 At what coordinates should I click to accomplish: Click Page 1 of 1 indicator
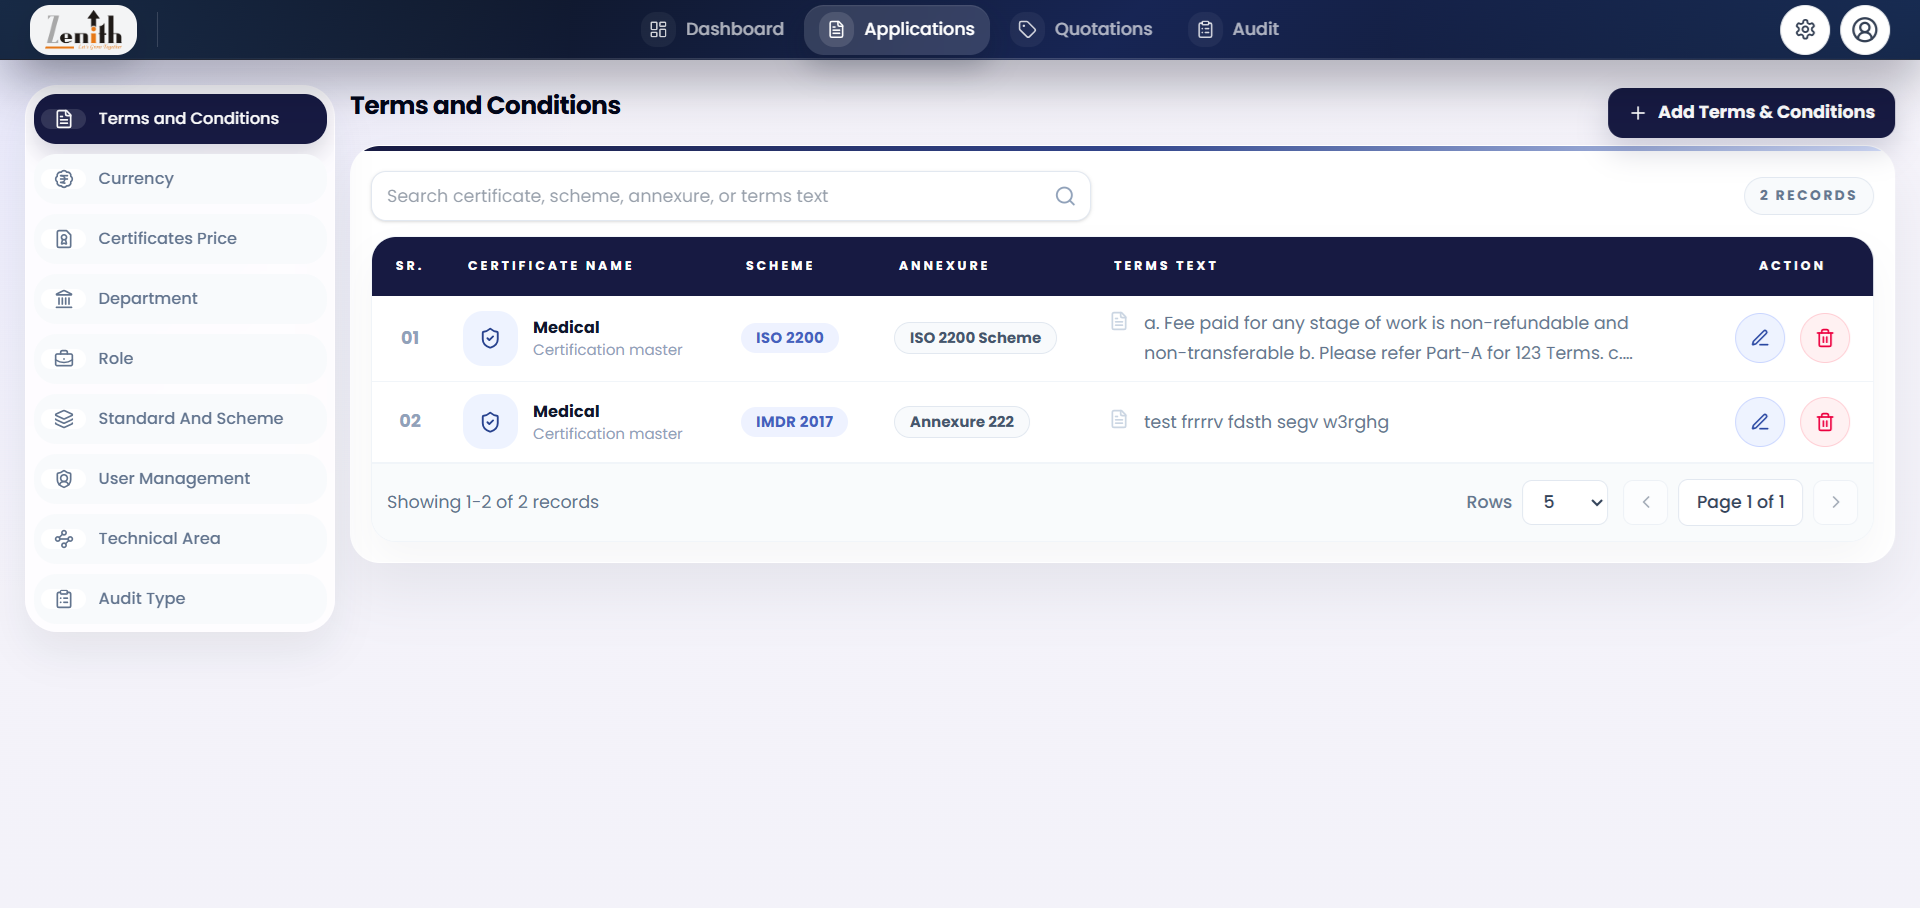click(x=1740, y=502)
